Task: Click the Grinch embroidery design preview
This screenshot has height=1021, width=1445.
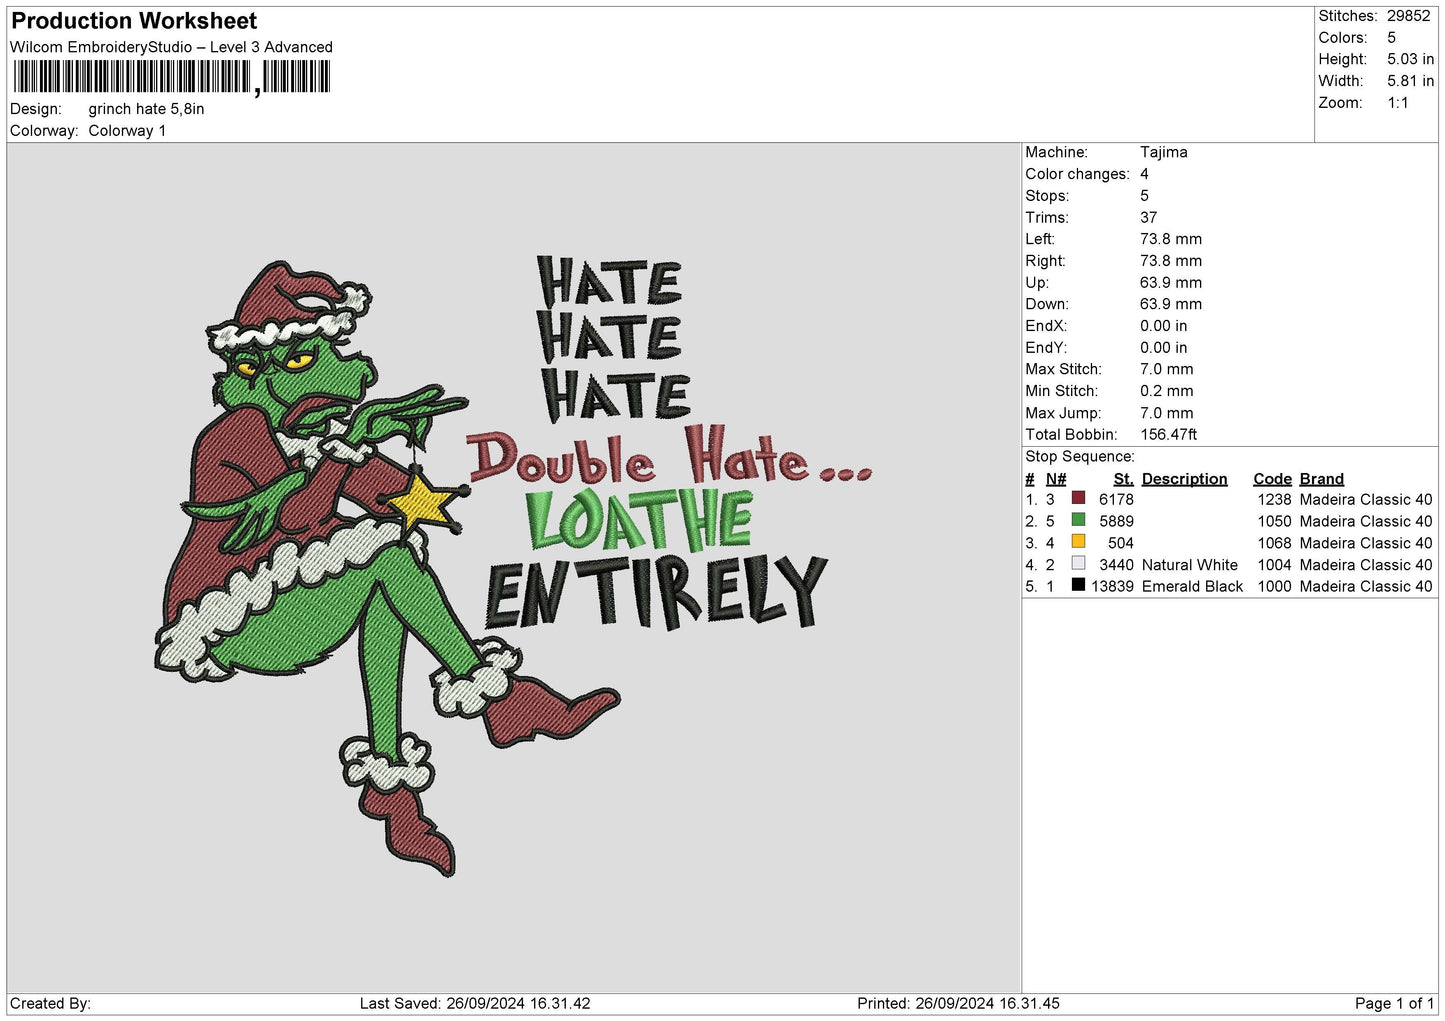Action: click(x=515, y=567)
